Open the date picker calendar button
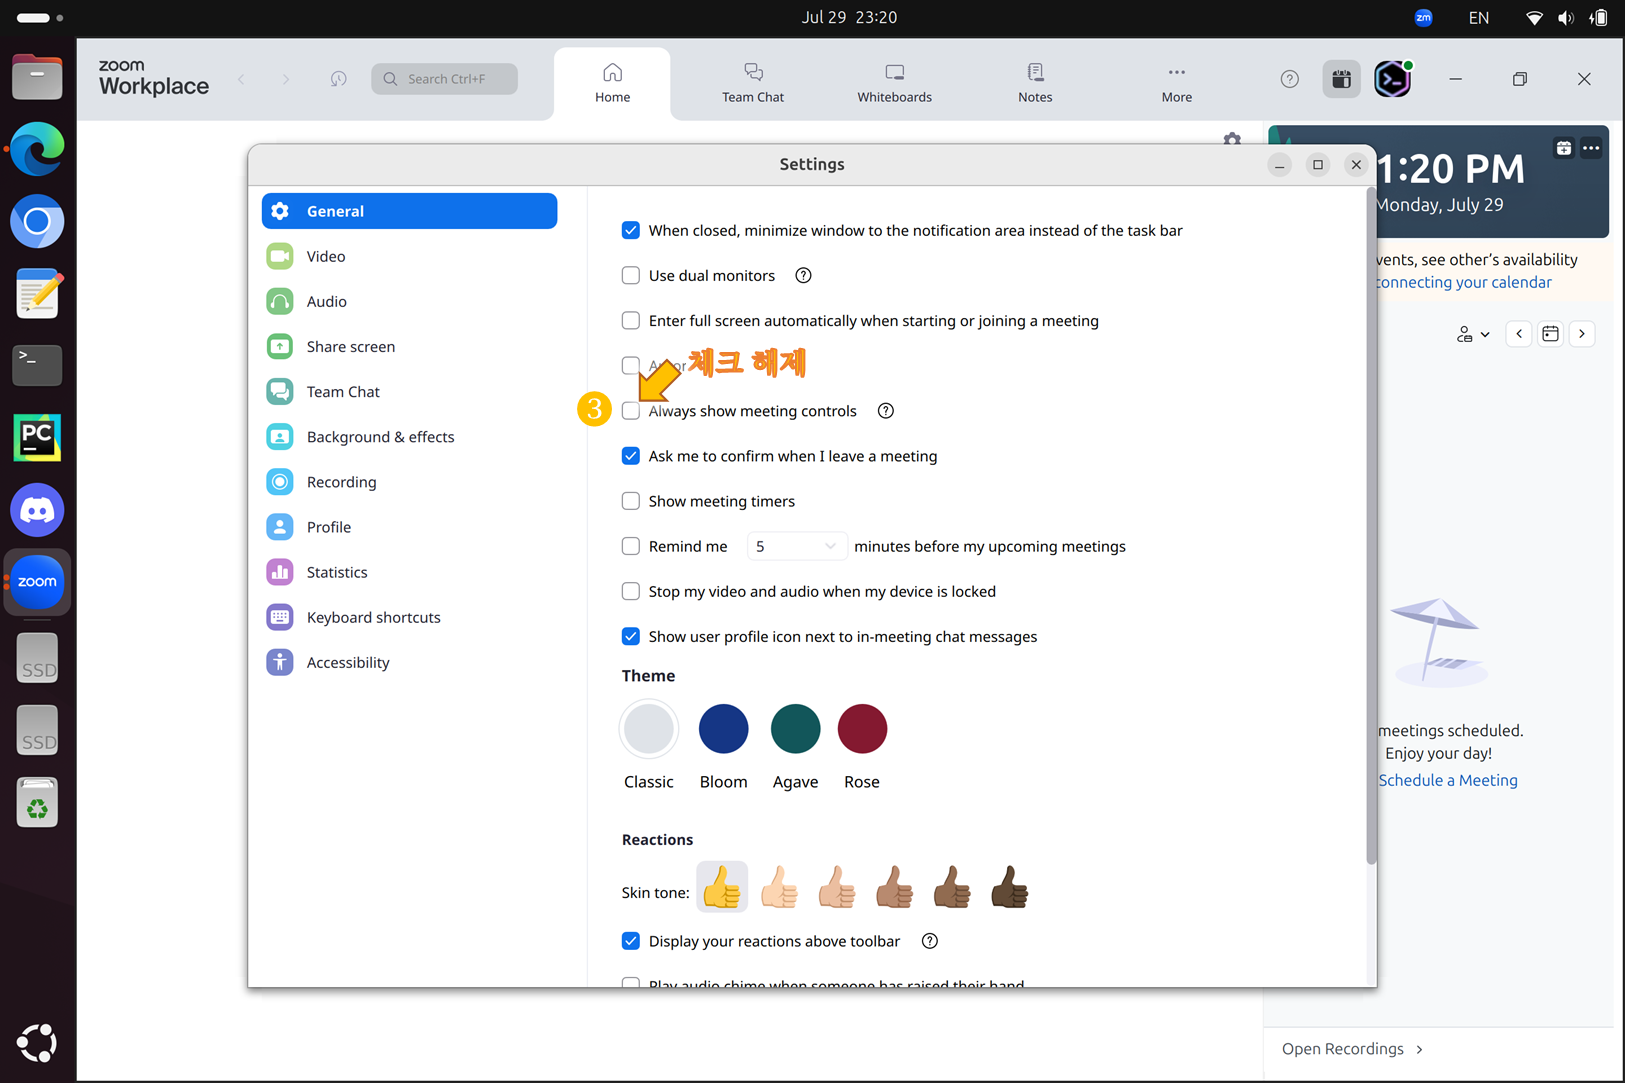The height and width of the screenshot is (1083, 1625). coord(1550,334)
